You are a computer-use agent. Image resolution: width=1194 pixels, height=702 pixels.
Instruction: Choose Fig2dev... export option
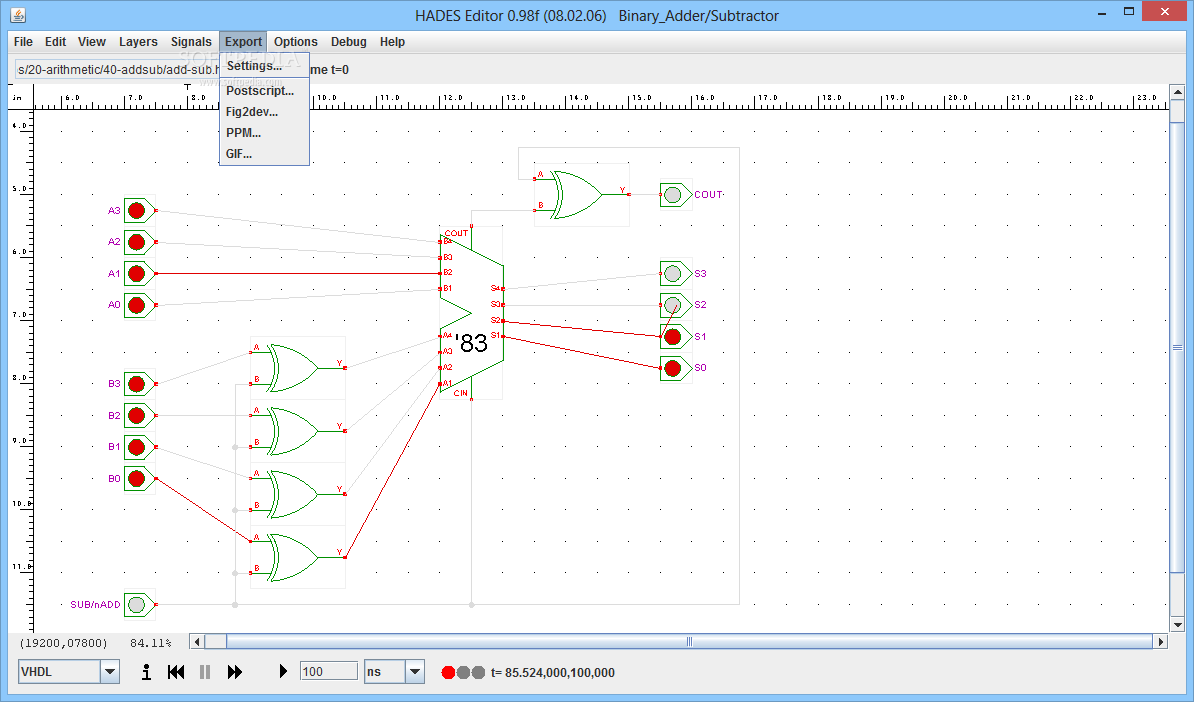[x=264, y=112]
